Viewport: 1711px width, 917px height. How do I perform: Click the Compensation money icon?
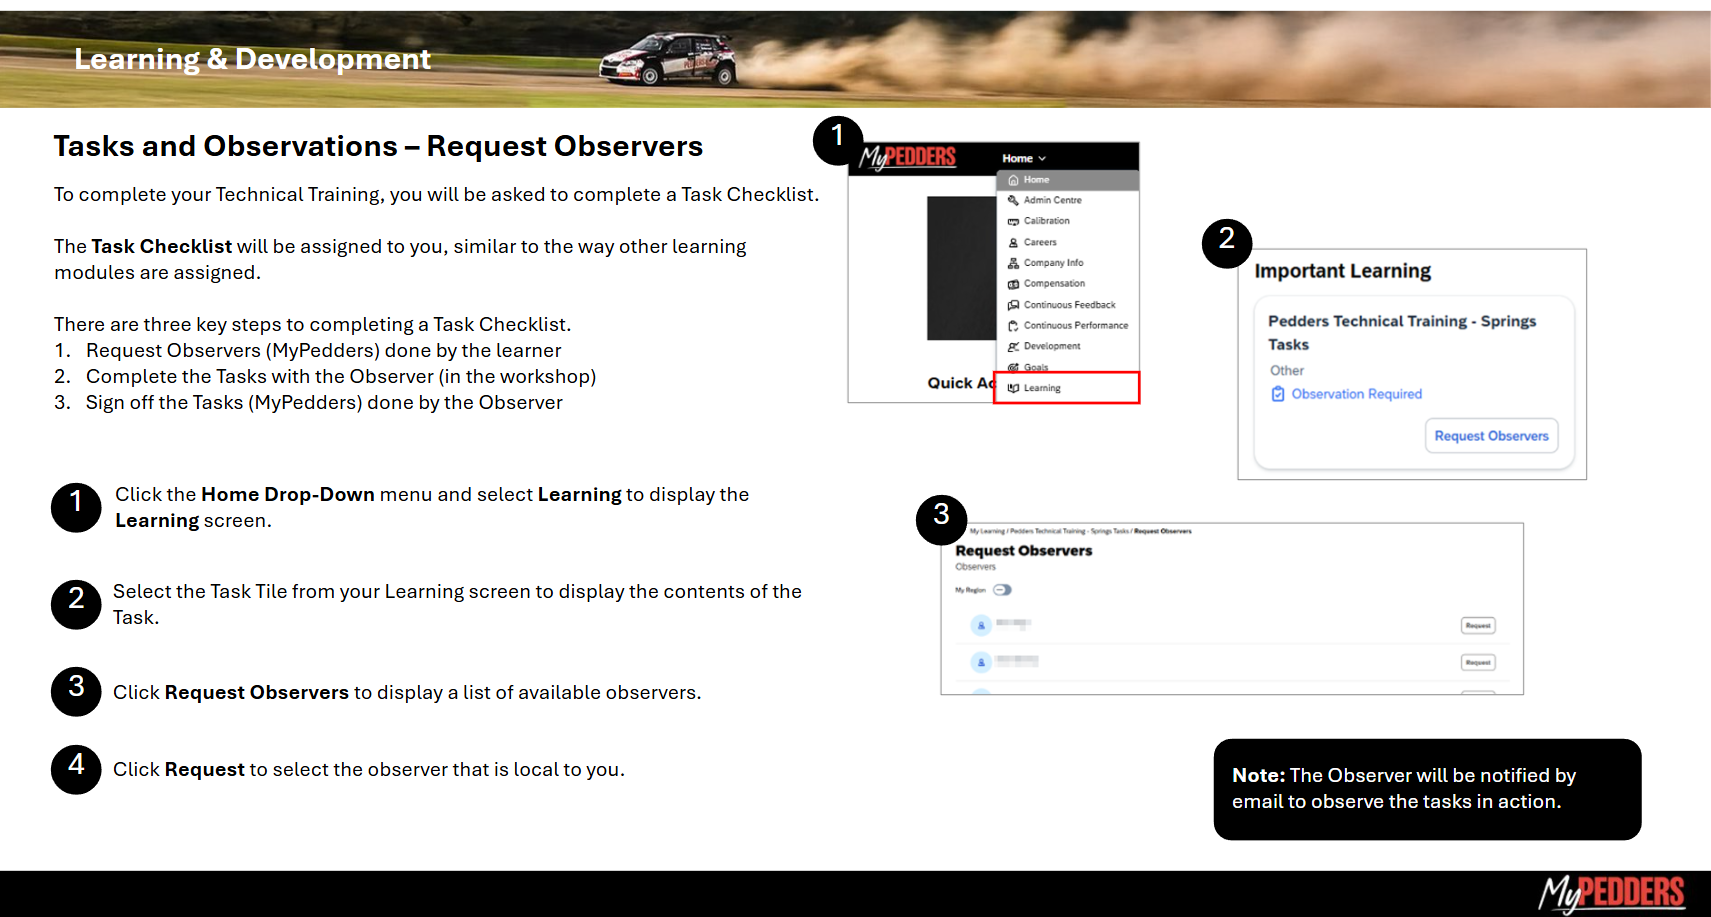[1013, 284]
